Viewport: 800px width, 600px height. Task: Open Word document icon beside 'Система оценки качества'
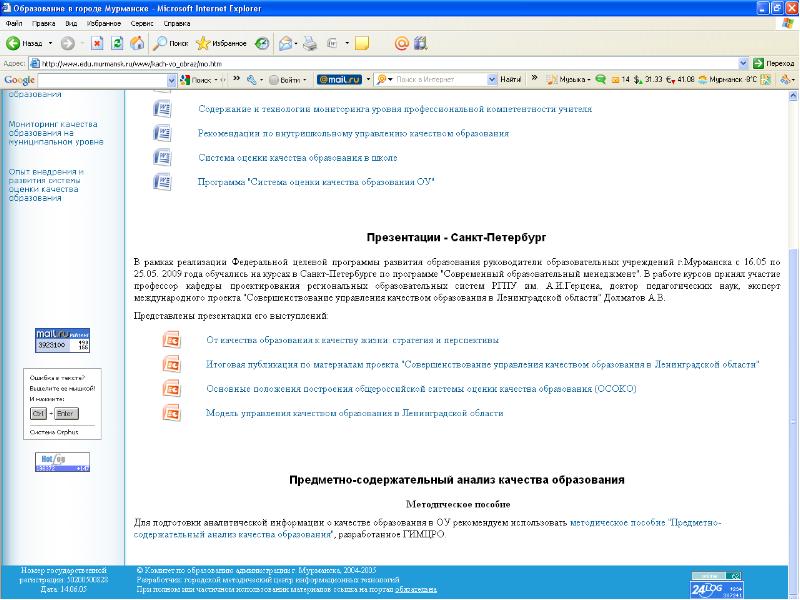tap(162, 158)
